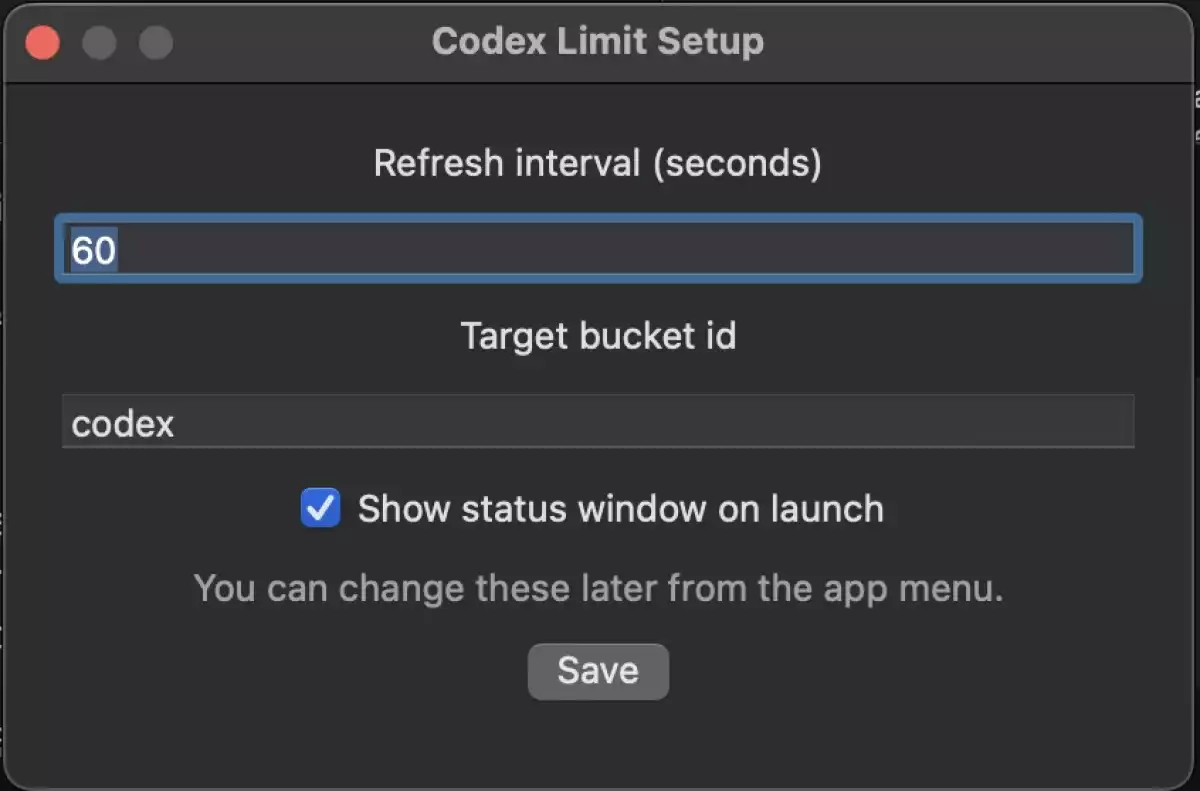1200x791 pixels.
Task: Click the highlighted "60" value
Action: click(x=94, y=250)
